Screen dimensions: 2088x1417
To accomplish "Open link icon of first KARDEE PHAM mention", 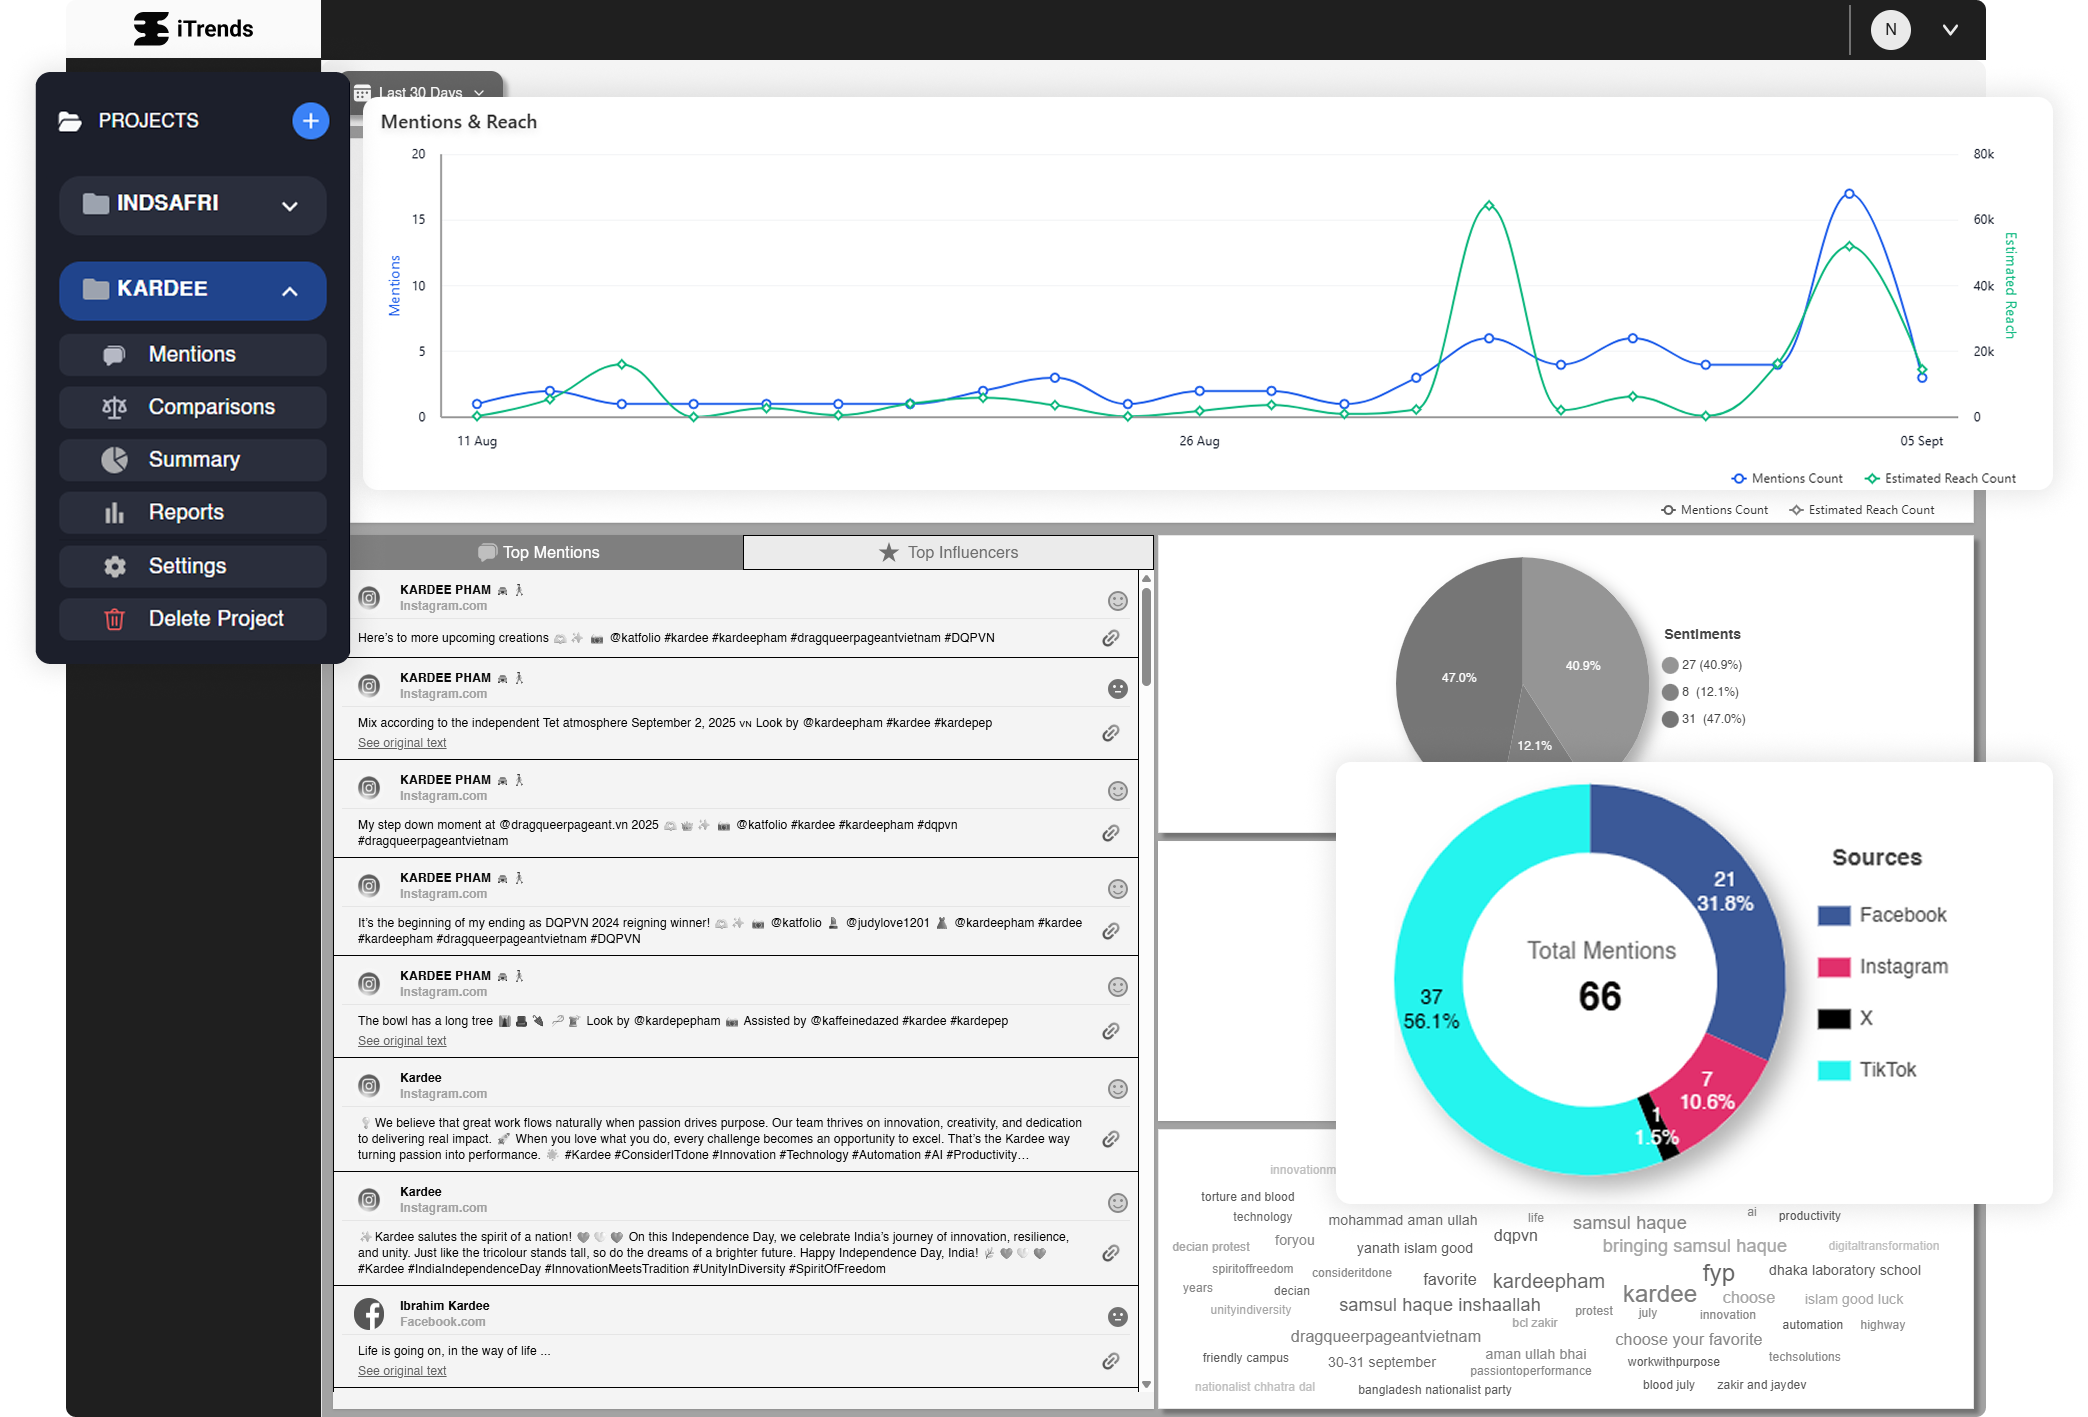I will [1110, 638].
